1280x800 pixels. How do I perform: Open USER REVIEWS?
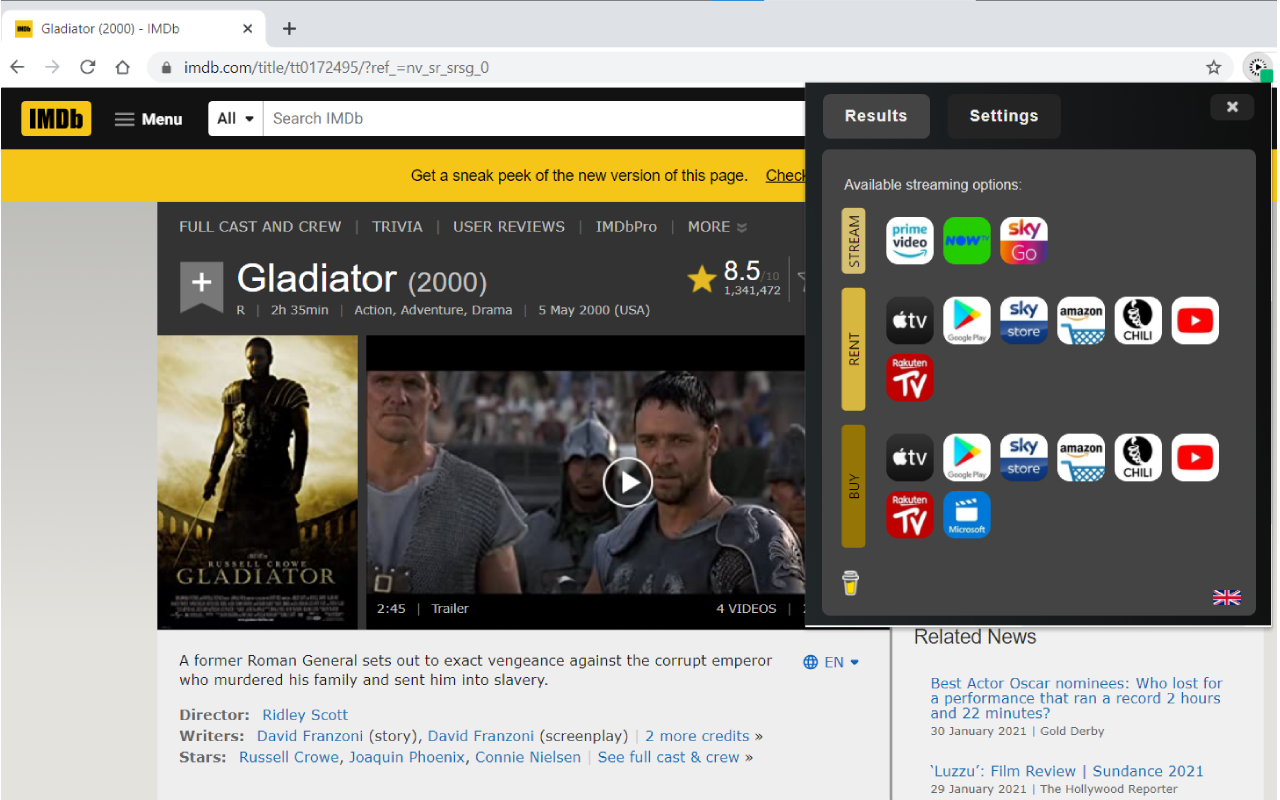coord(509,227)
